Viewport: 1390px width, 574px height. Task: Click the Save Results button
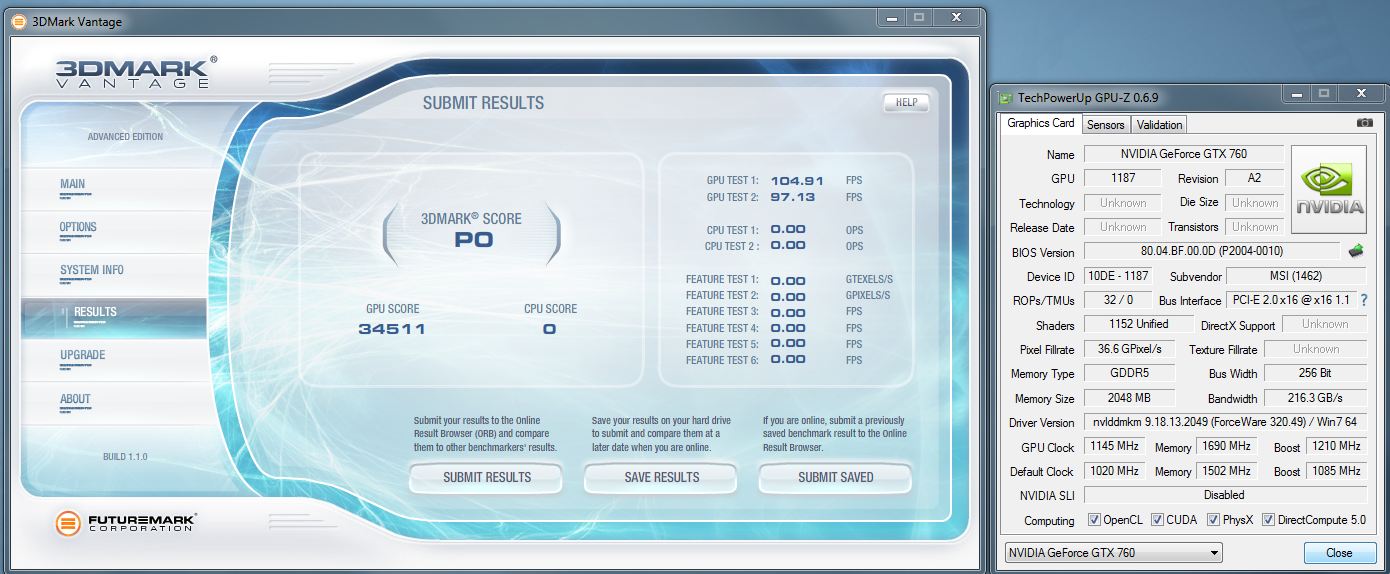[x=661, y=478]
